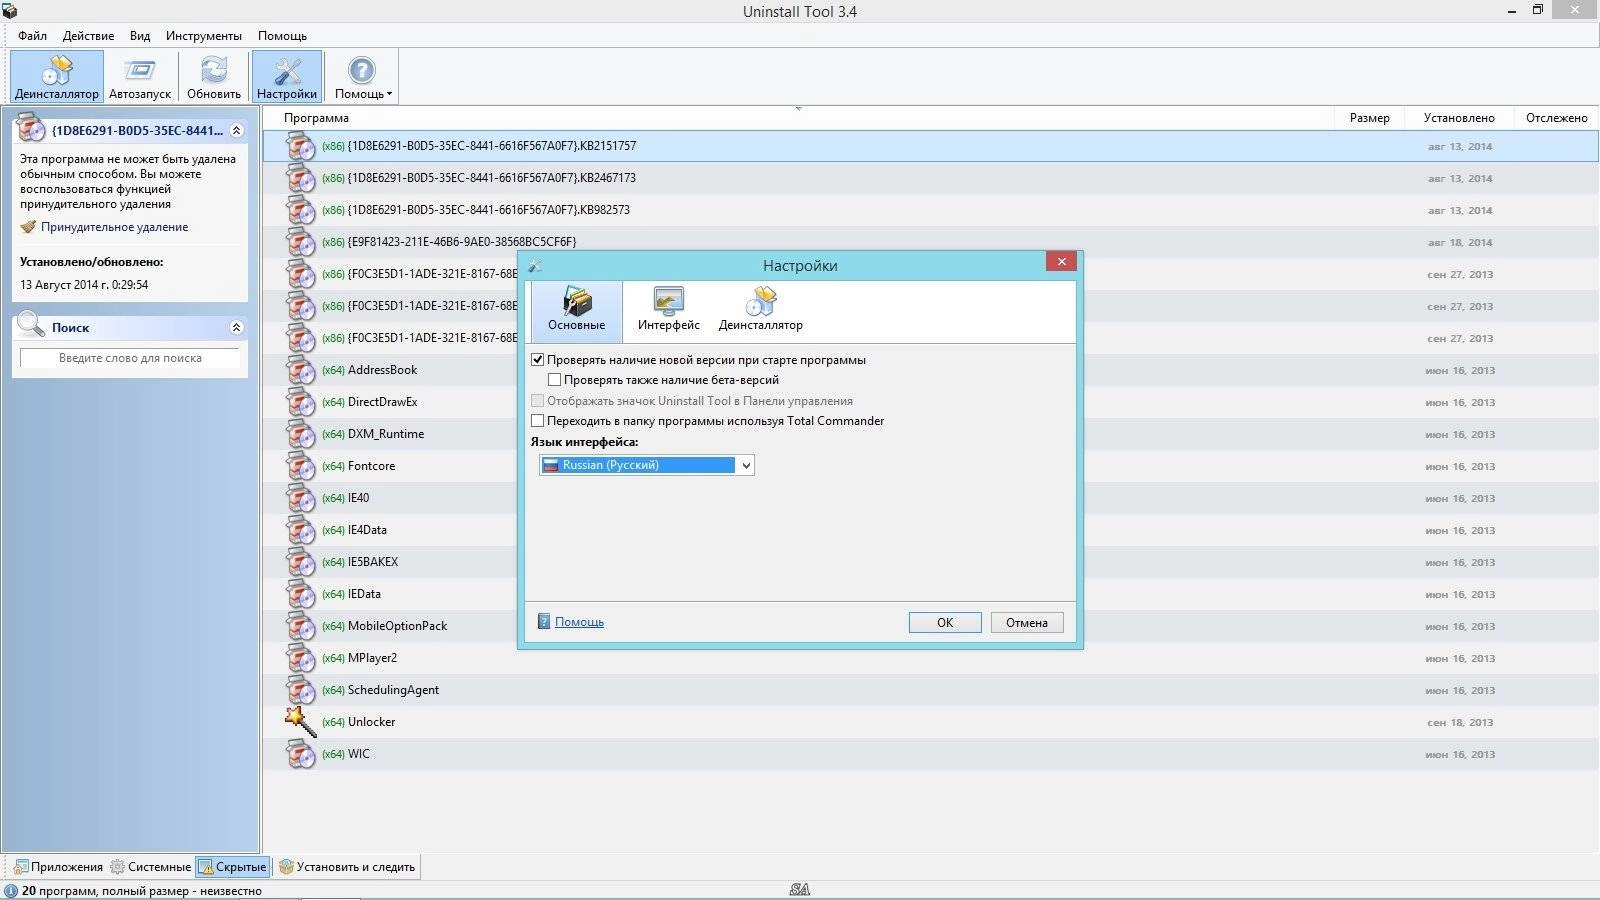
Task: Click the info icon in status bar
Action: (x=11, y=891)
